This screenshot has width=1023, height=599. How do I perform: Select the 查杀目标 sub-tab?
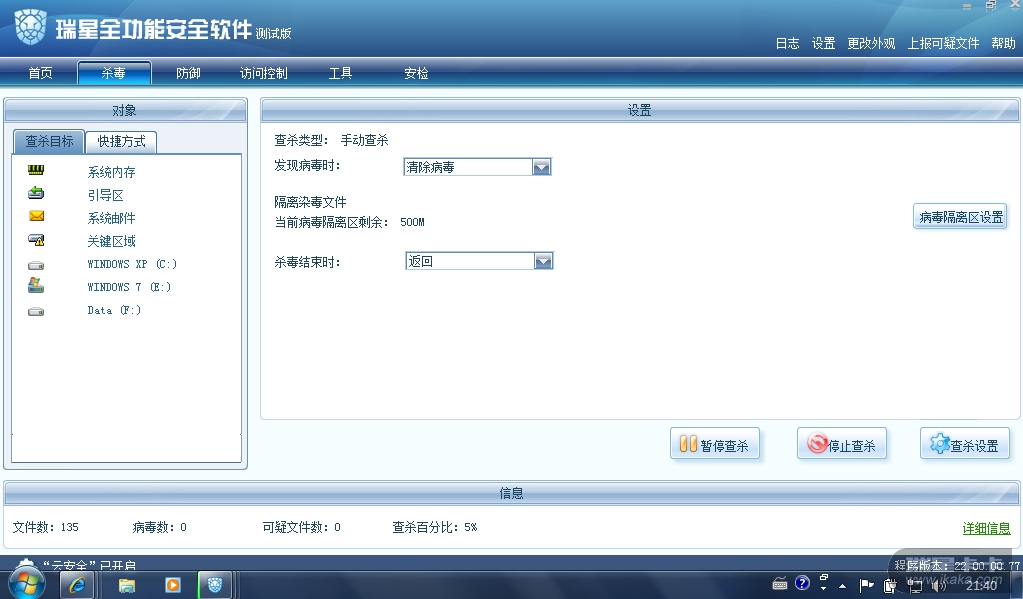[49, 141]
